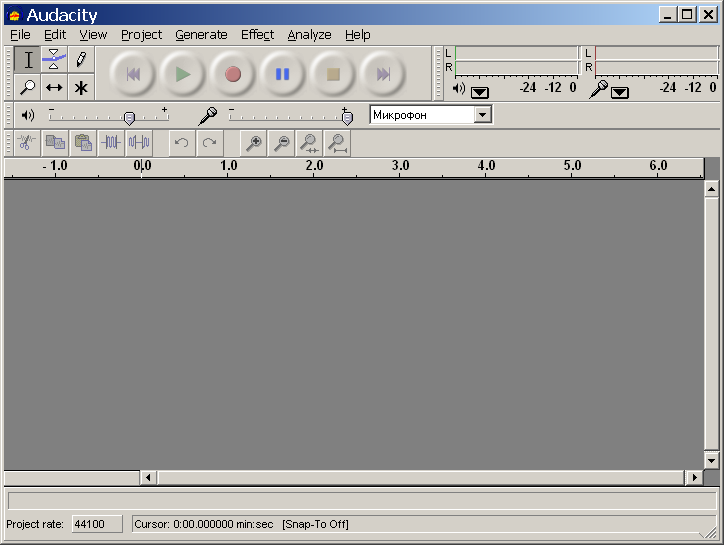Click the Zoom In magnifier icon
724x545 pixels.
[x=253, y=143]
